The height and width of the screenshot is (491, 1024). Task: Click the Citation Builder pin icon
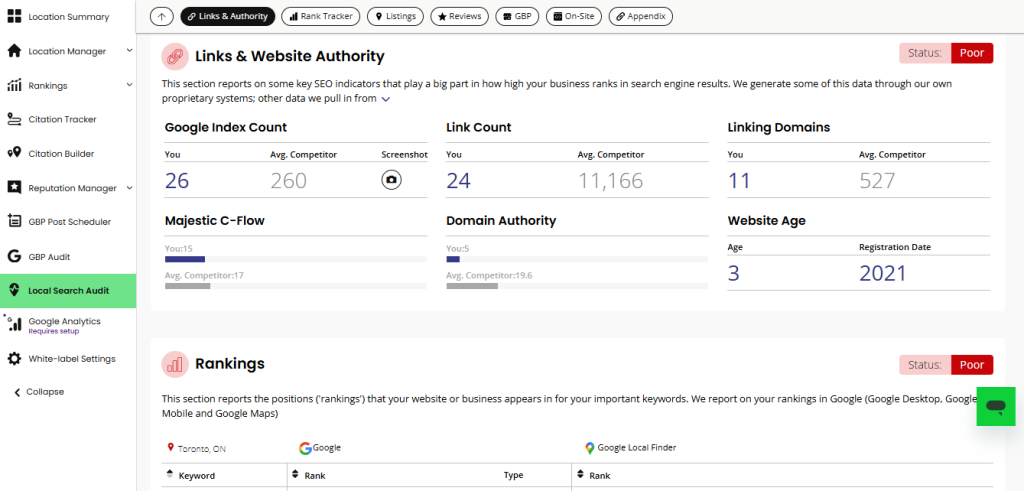[x=14, y=153]
